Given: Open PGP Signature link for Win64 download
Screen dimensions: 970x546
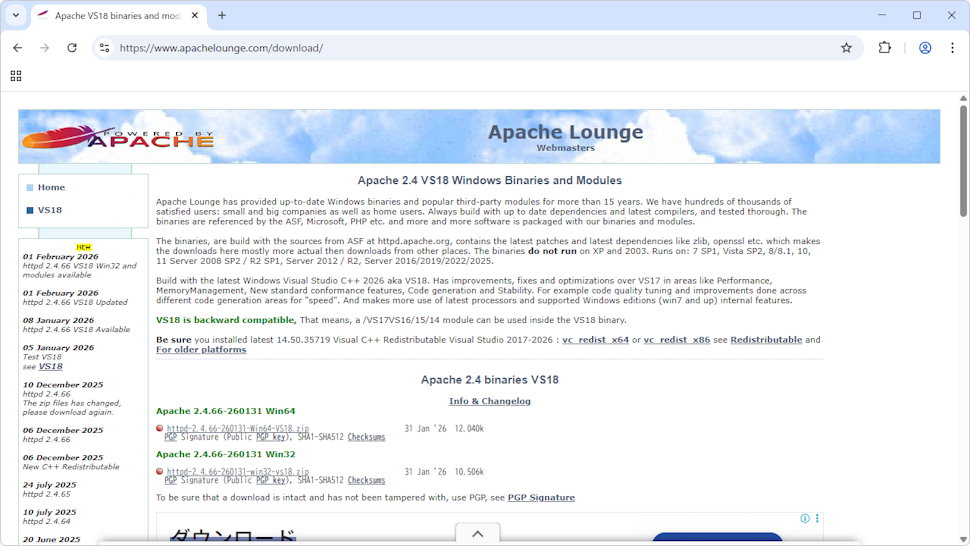Looking at the screenshot, I should point(171,437).
